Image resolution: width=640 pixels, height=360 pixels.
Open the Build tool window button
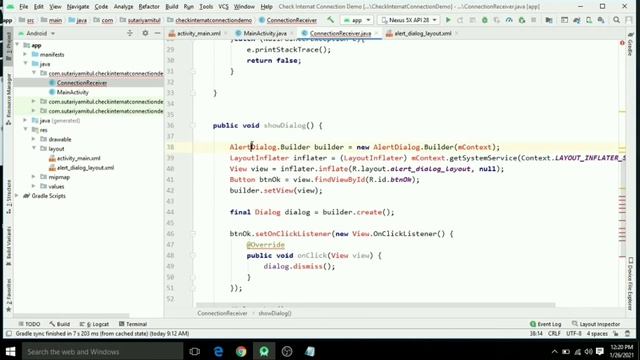pyautogui.click(x=60, y=324)
